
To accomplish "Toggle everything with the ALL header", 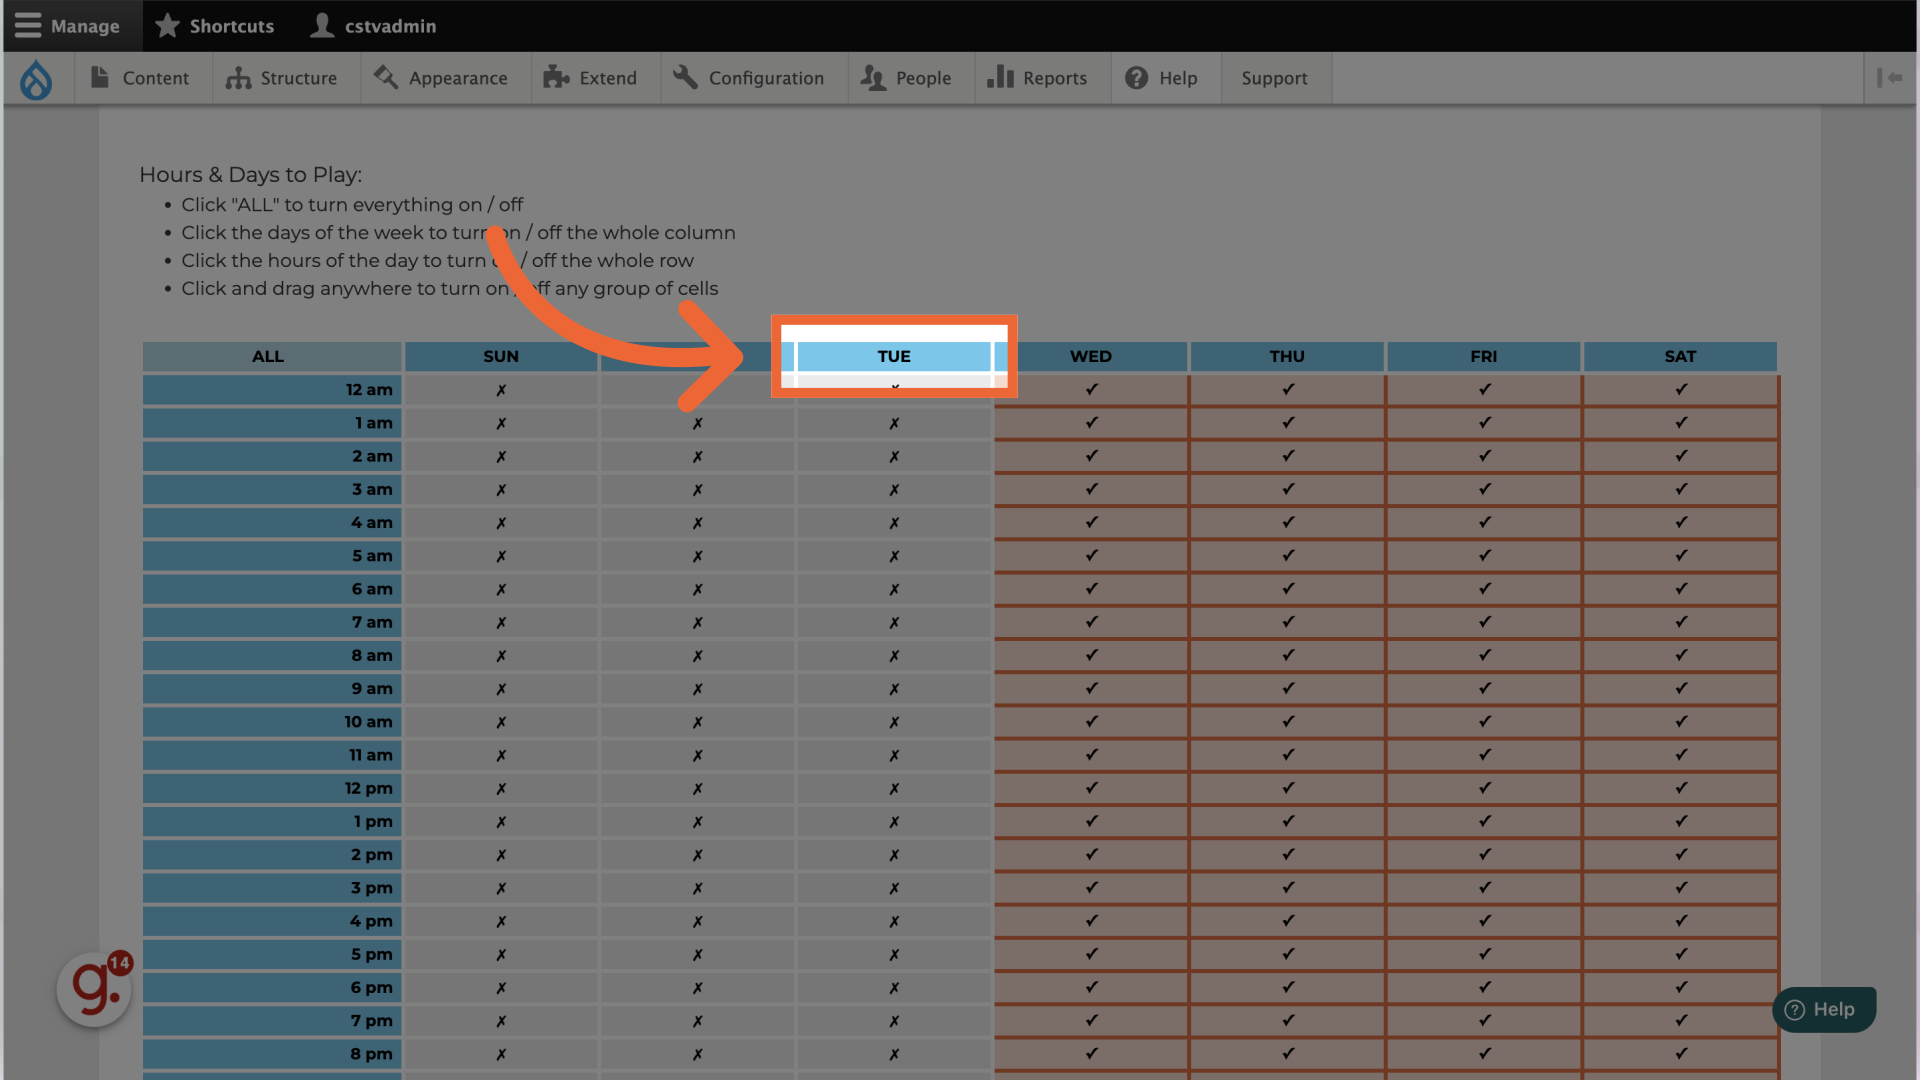I will [x=268, y=356].
